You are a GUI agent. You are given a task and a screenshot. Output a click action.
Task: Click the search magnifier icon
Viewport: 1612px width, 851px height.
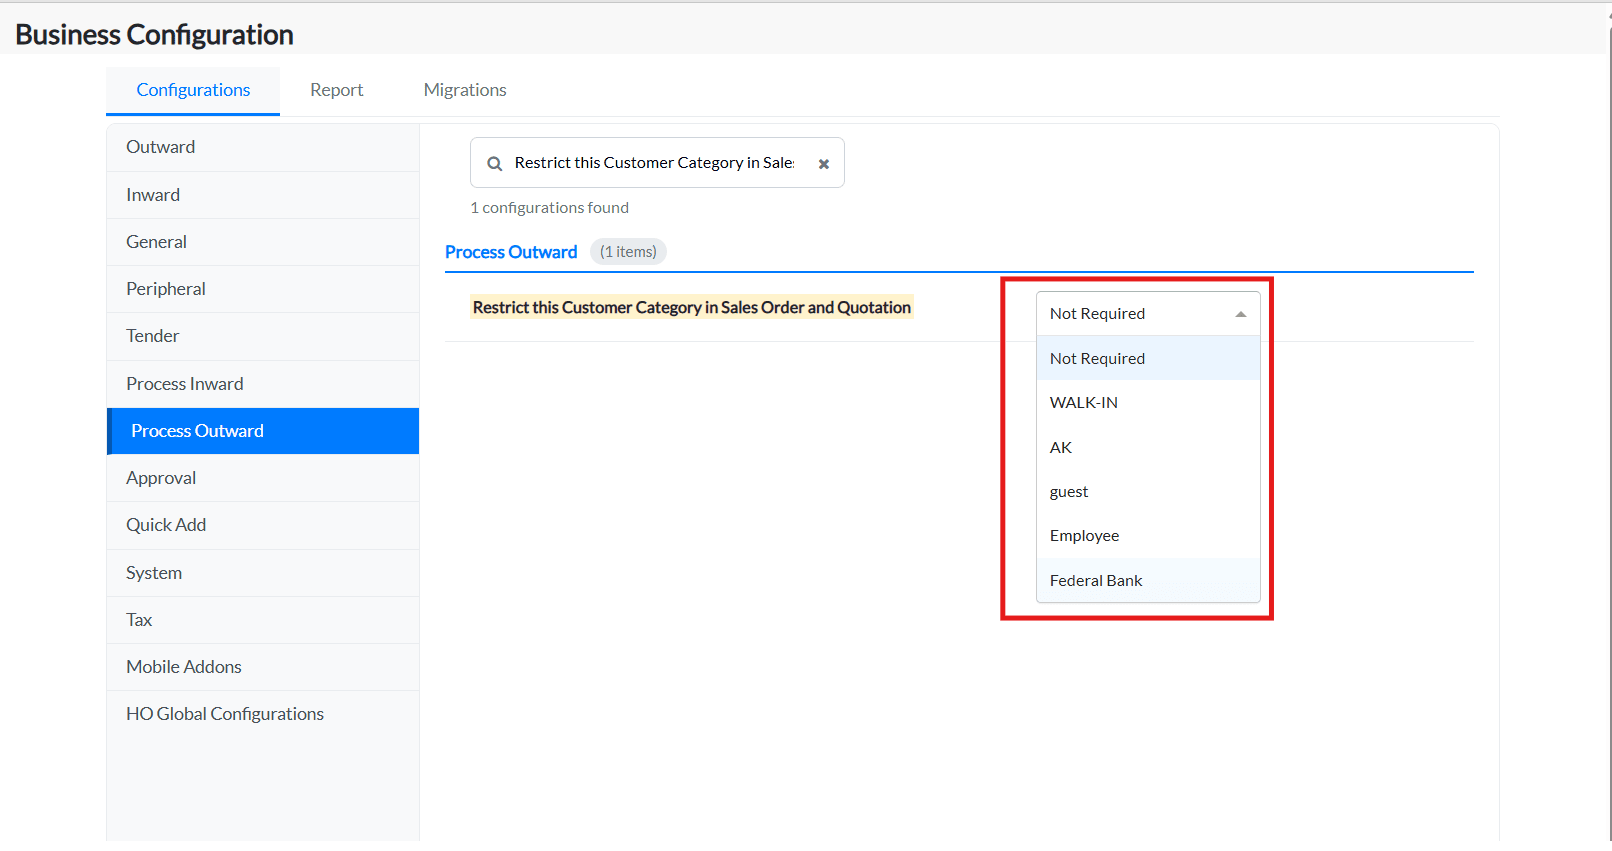point(494,164)
